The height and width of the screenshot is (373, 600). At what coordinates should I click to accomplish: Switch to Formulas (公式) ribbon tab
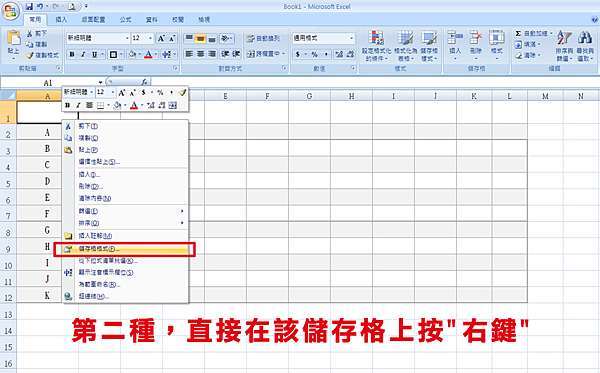click(x=126, y=19)
